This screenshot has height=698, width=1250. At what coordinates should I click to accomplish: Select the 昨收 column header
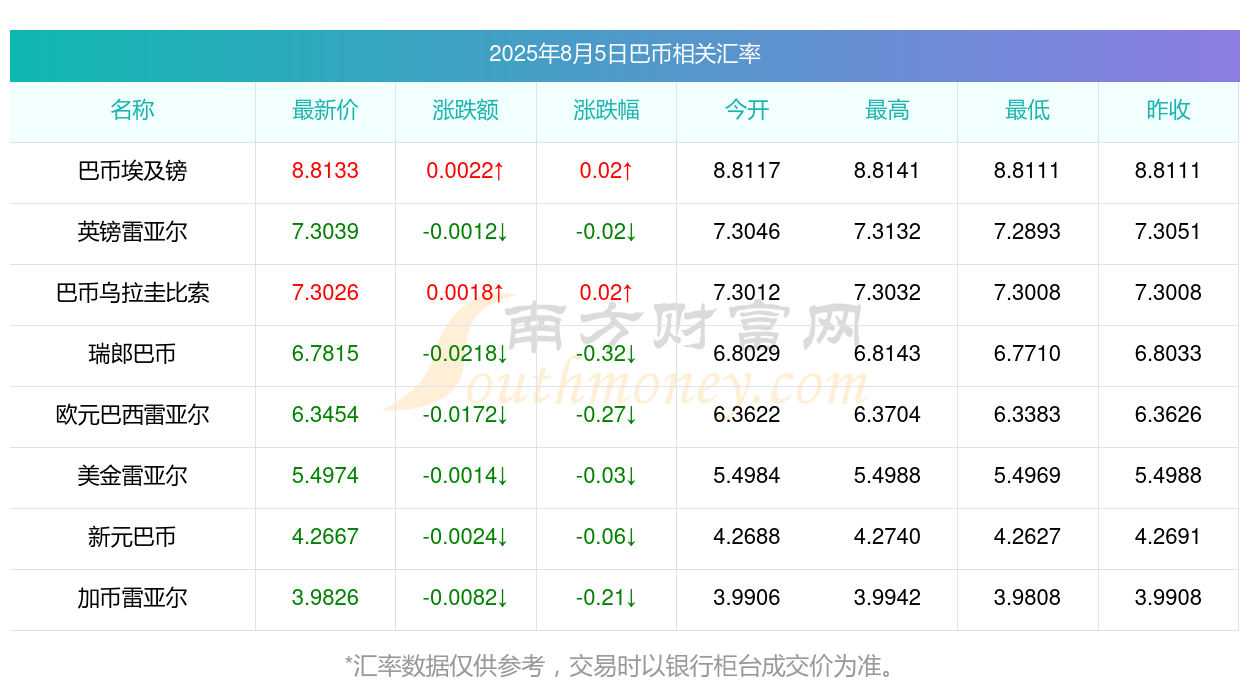tap(1168, 110)
